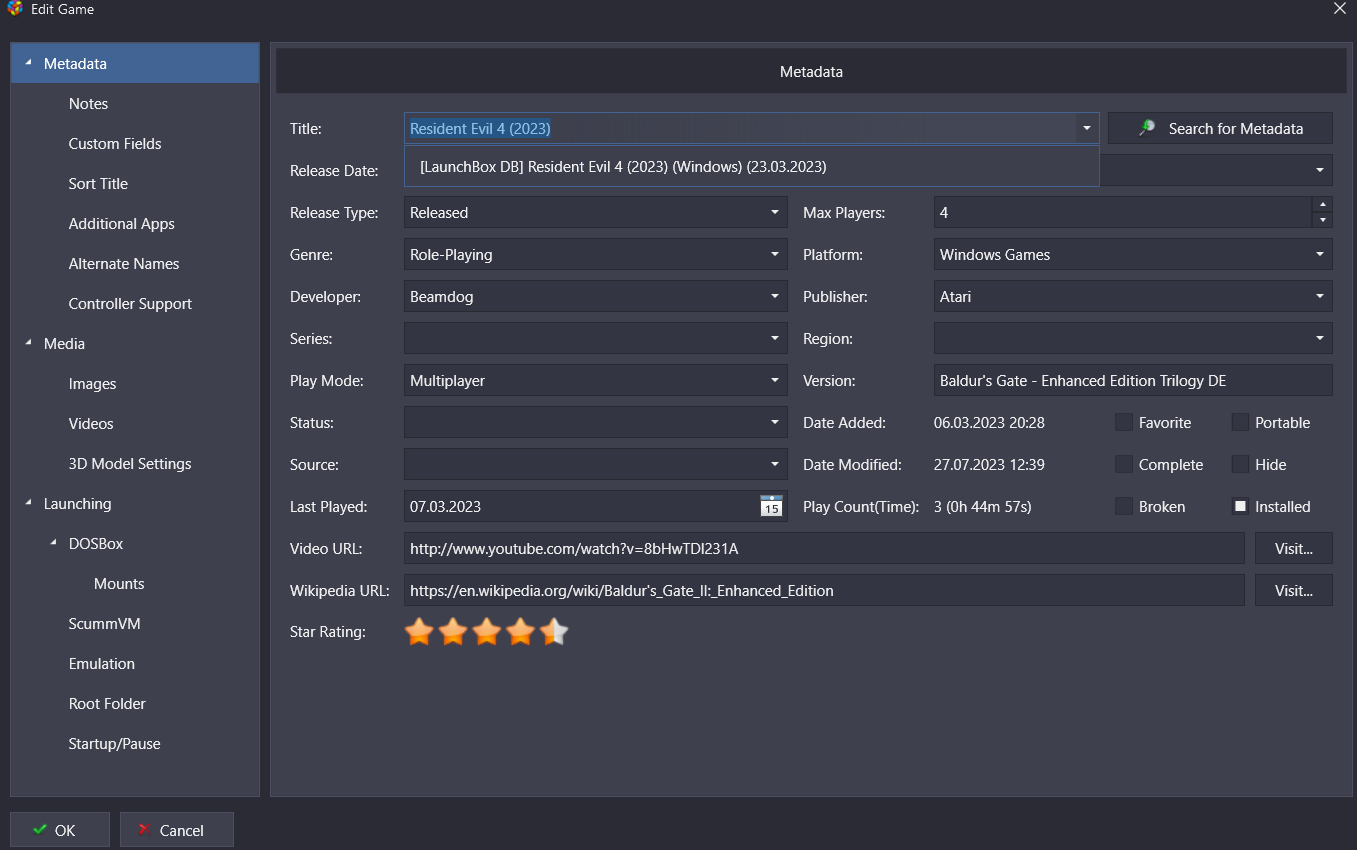Collapse the Metadata tree arrow
The image size is (1357, 850).
[28, 63]
